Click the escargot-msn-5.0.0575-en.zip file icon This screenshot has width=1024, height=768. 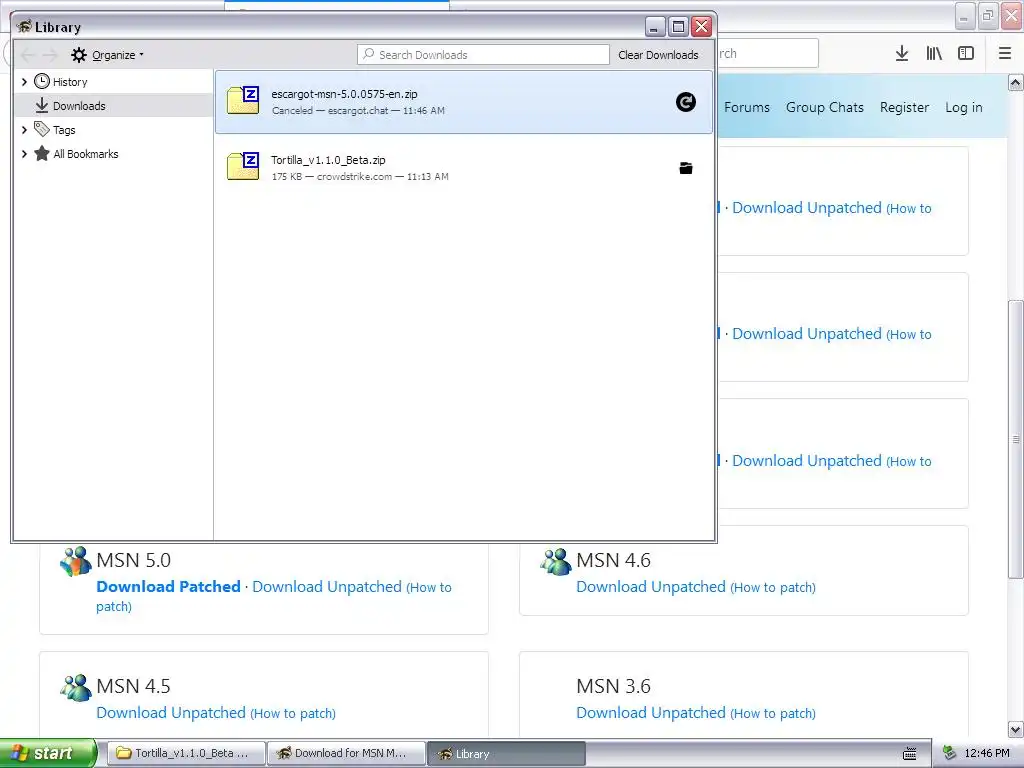pyautogui.click(x=243, y=100)
